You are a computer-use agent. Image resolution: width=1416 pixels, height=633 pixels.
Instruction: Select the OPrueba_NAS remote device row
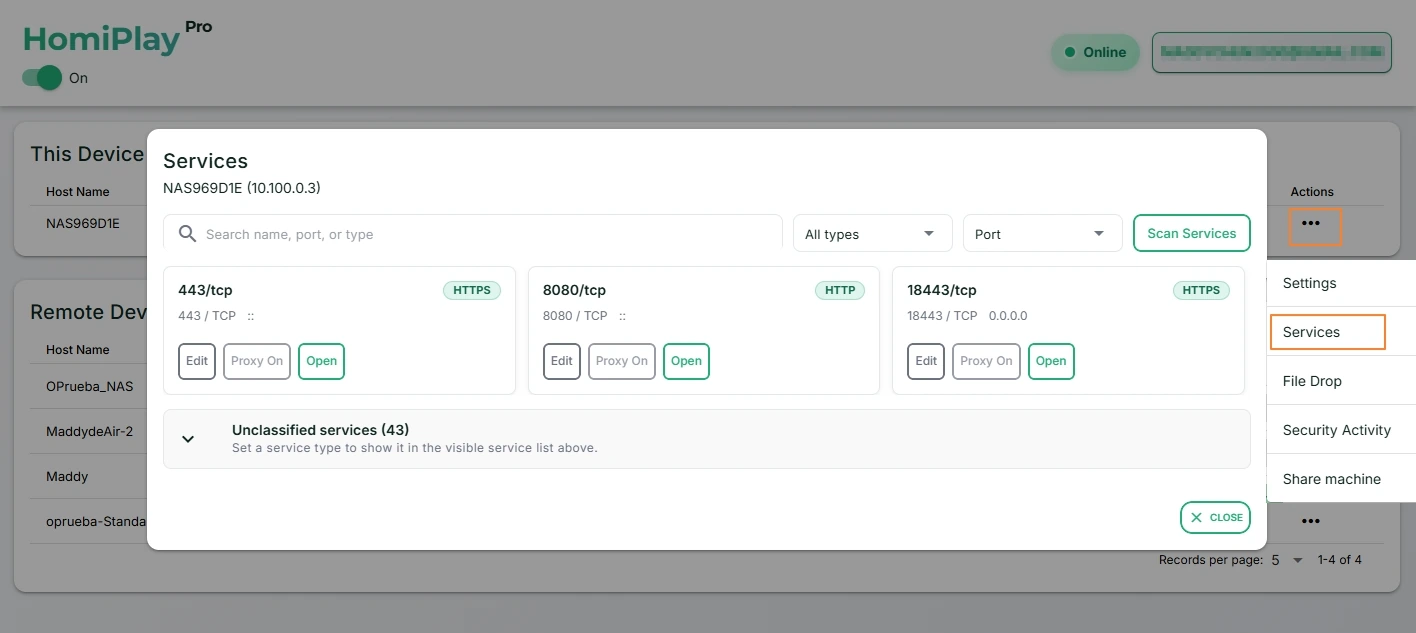[89, 386]
